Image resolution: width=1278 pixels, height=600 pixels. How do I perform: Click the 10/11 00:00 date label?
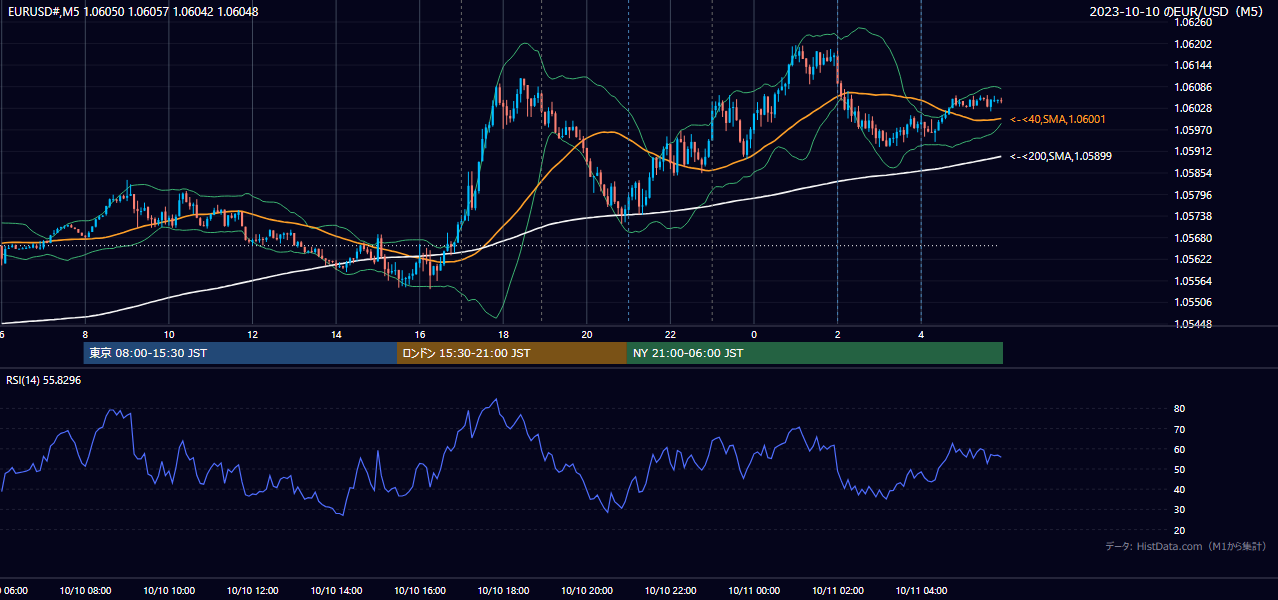coord(754,591)
